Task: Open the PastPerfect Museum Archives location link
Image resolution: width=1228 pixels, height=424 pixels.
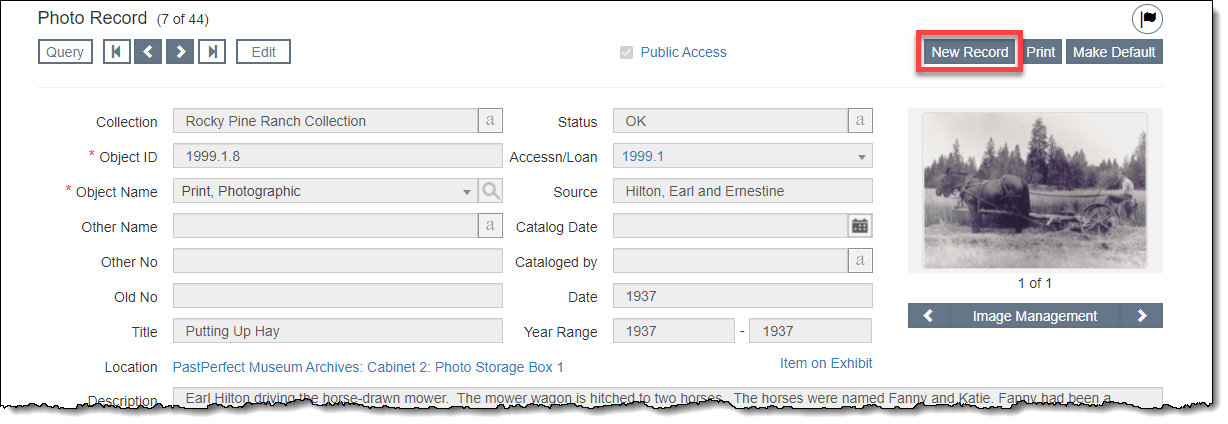Action: point(368,367)
